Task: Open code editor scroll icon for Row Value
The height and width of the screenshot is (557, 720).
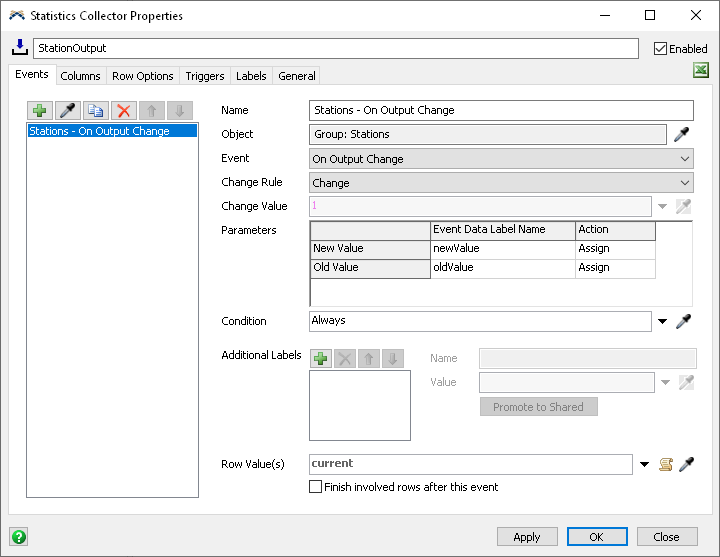Action: (x=665, y=464)
